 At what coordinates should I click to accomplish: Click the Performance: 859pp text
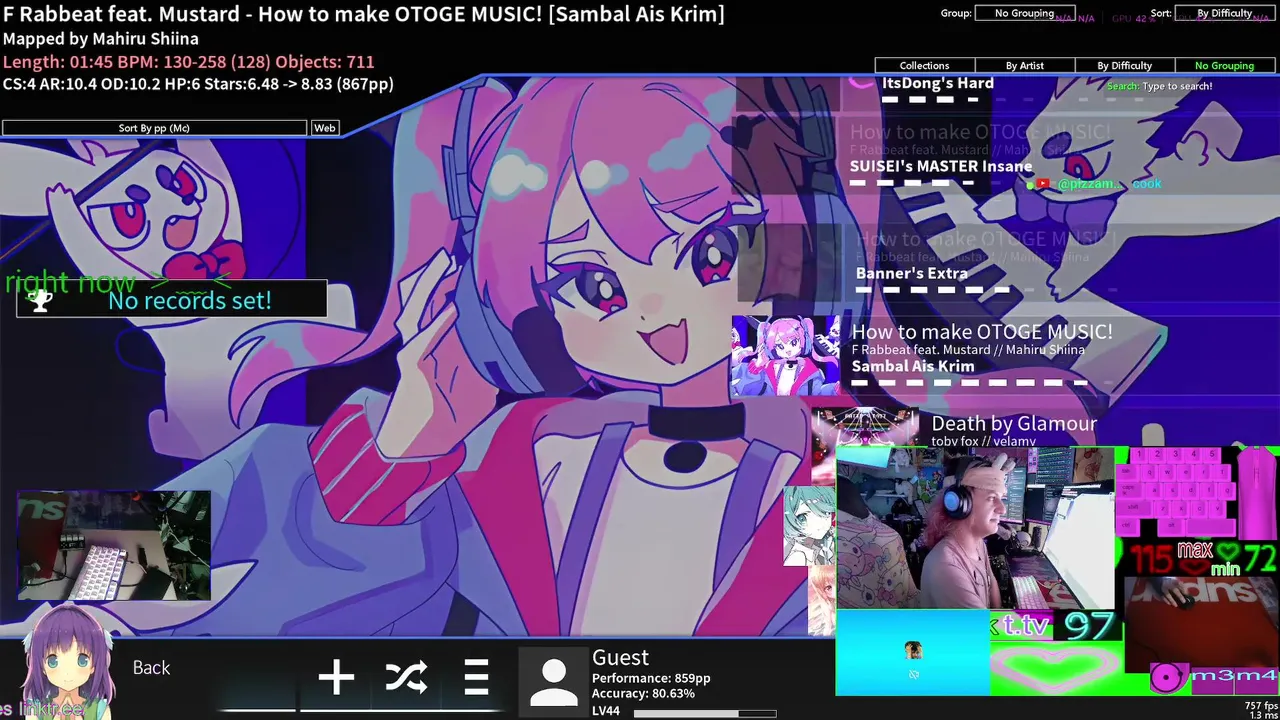pyautogui.click(x=651, y=678)
